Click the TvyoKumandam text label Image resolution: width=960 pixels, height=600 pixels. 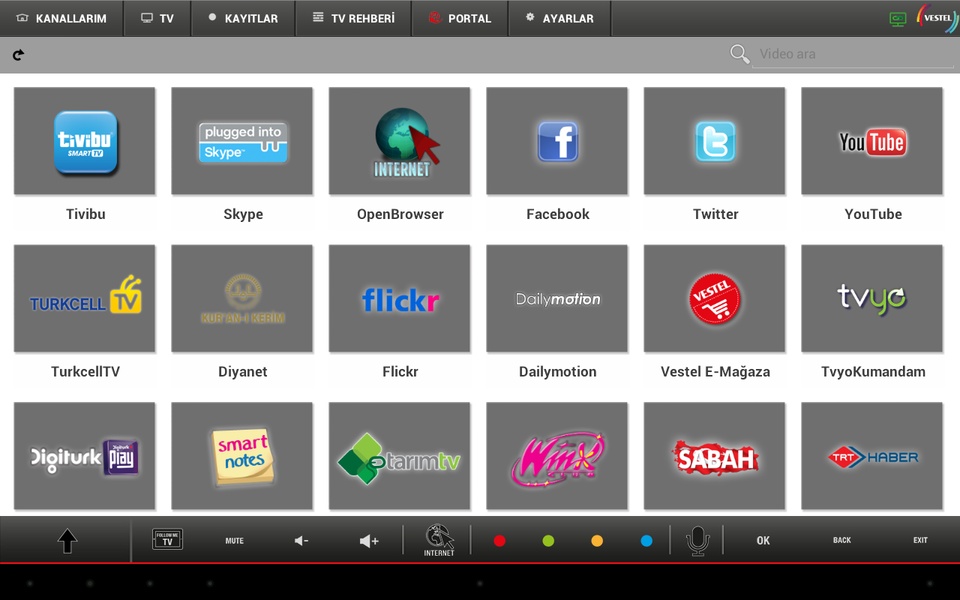pos(873,372)
